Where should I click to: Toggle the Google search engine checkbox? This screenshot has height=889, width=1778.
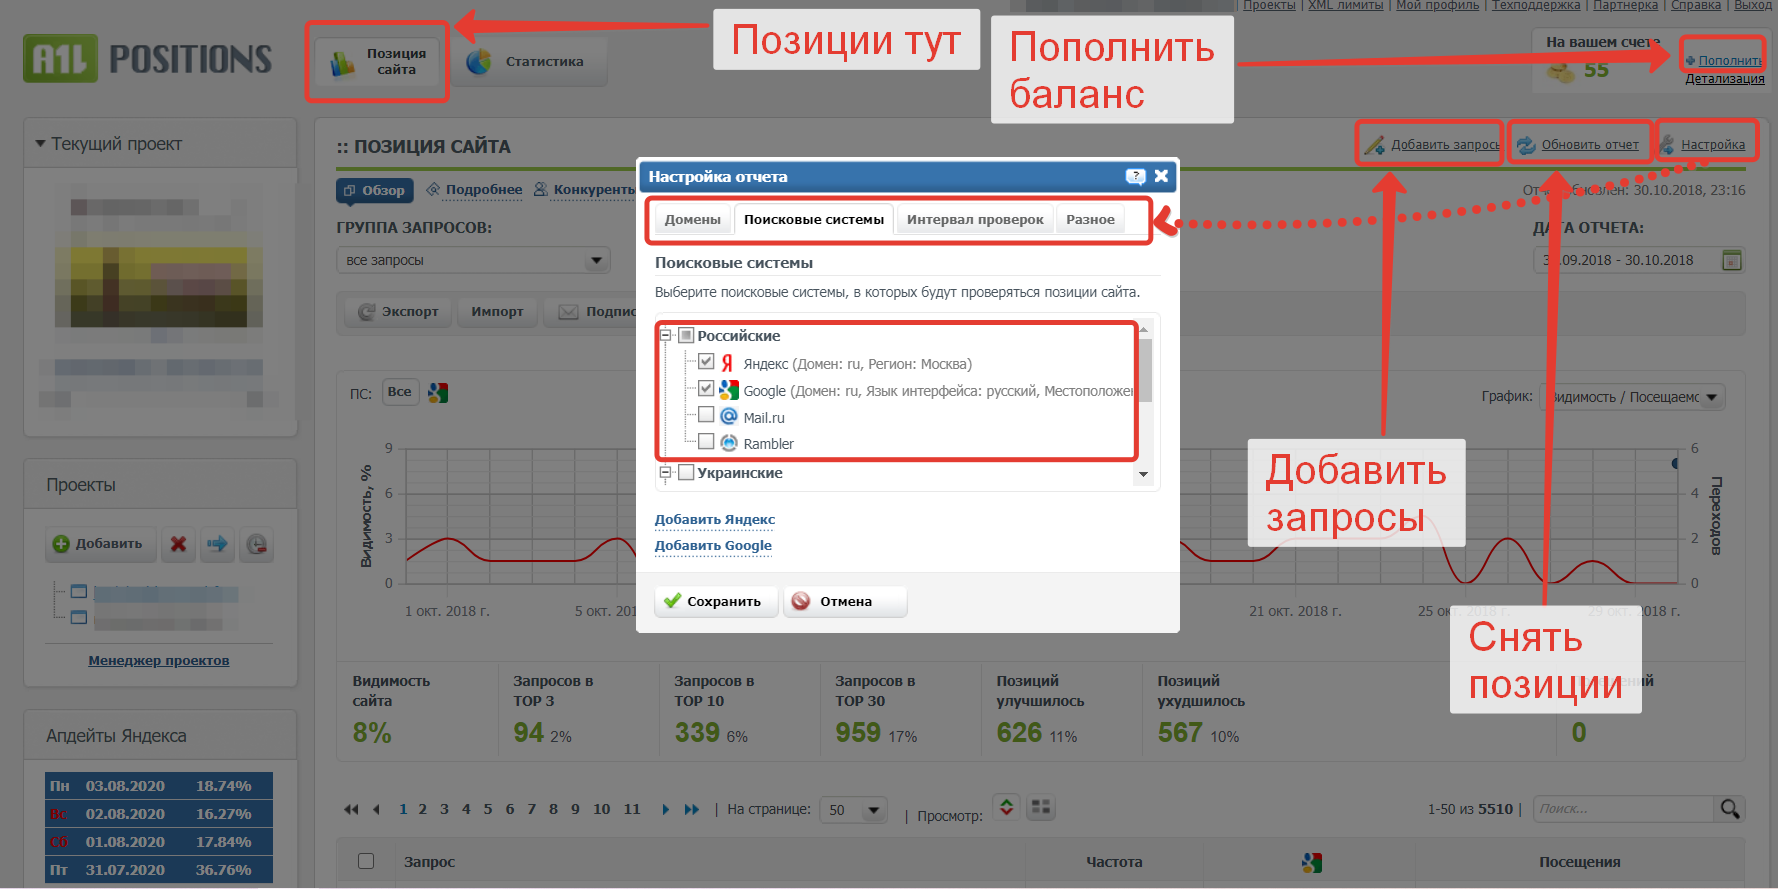click(706, 388)
